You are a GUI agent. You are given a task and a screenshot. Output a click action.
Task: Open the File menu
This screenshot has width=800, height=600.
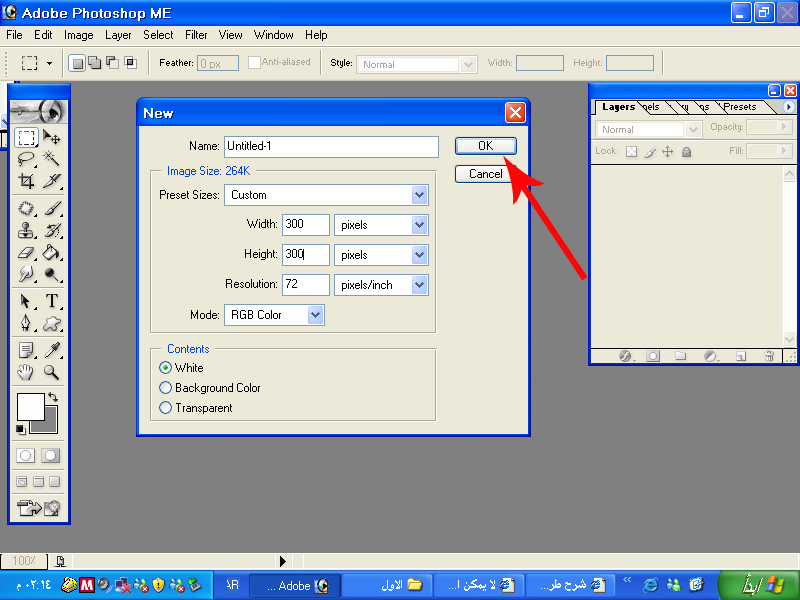click(14, 35)
